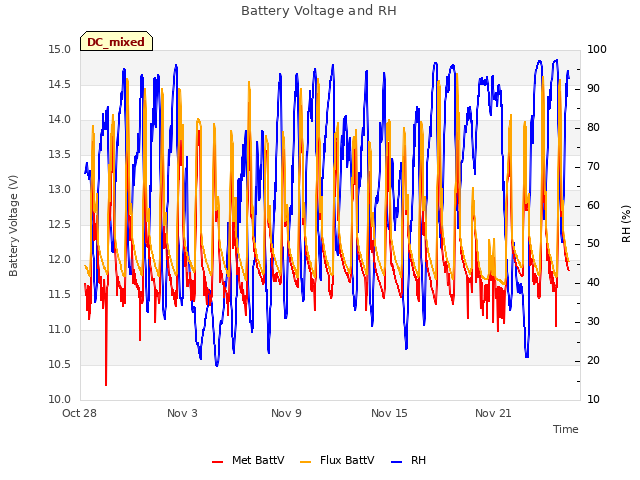Click the red Met BattV legend swatch

(218, 462)
